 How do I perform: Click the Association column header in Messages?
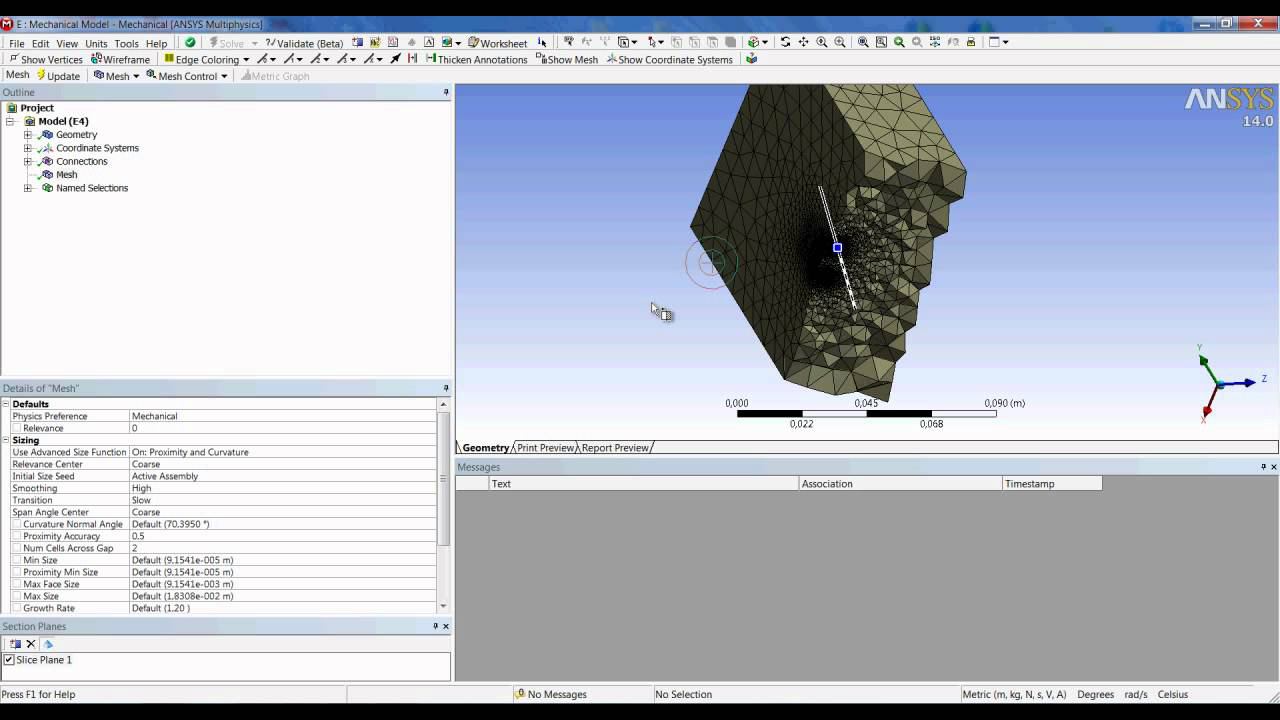pos(901,484)
